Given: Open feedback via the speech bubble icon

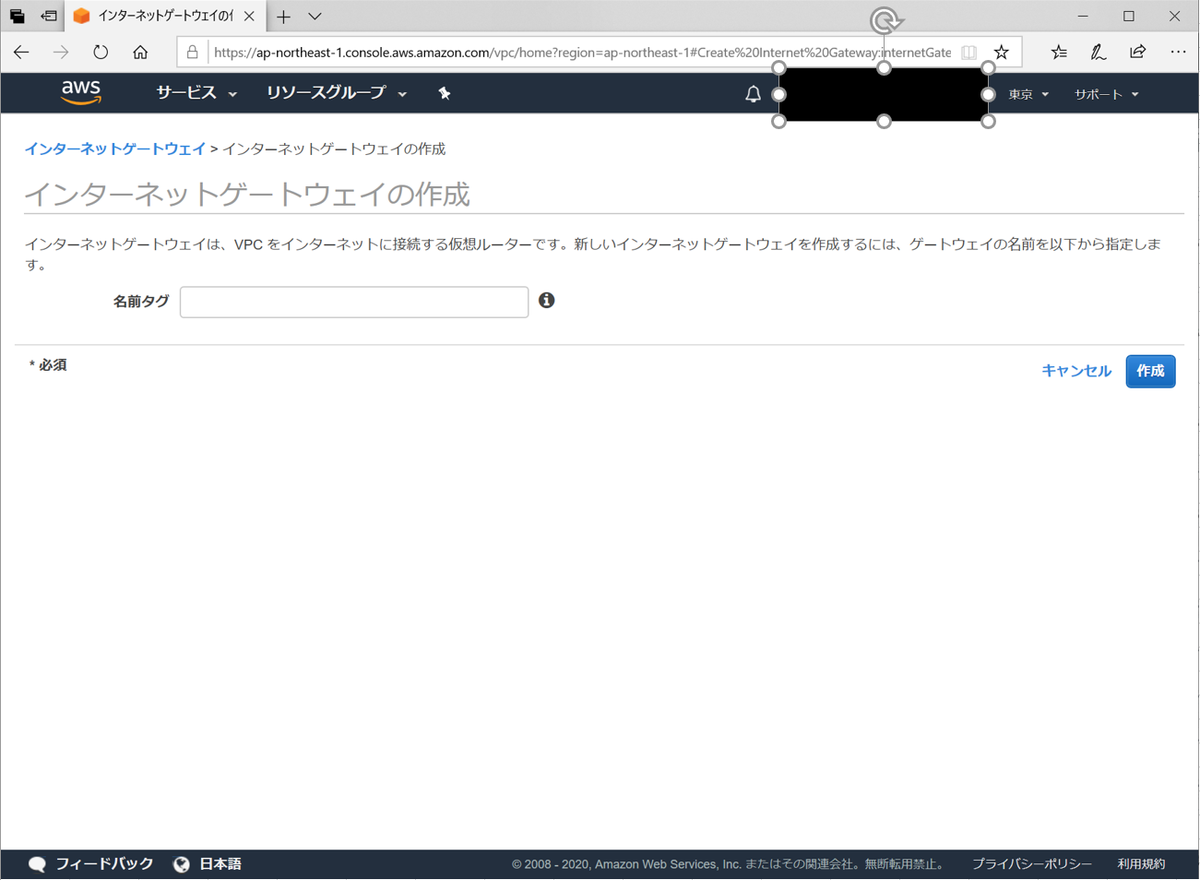Looking at the screenshot, I should [x=37, y=863].
